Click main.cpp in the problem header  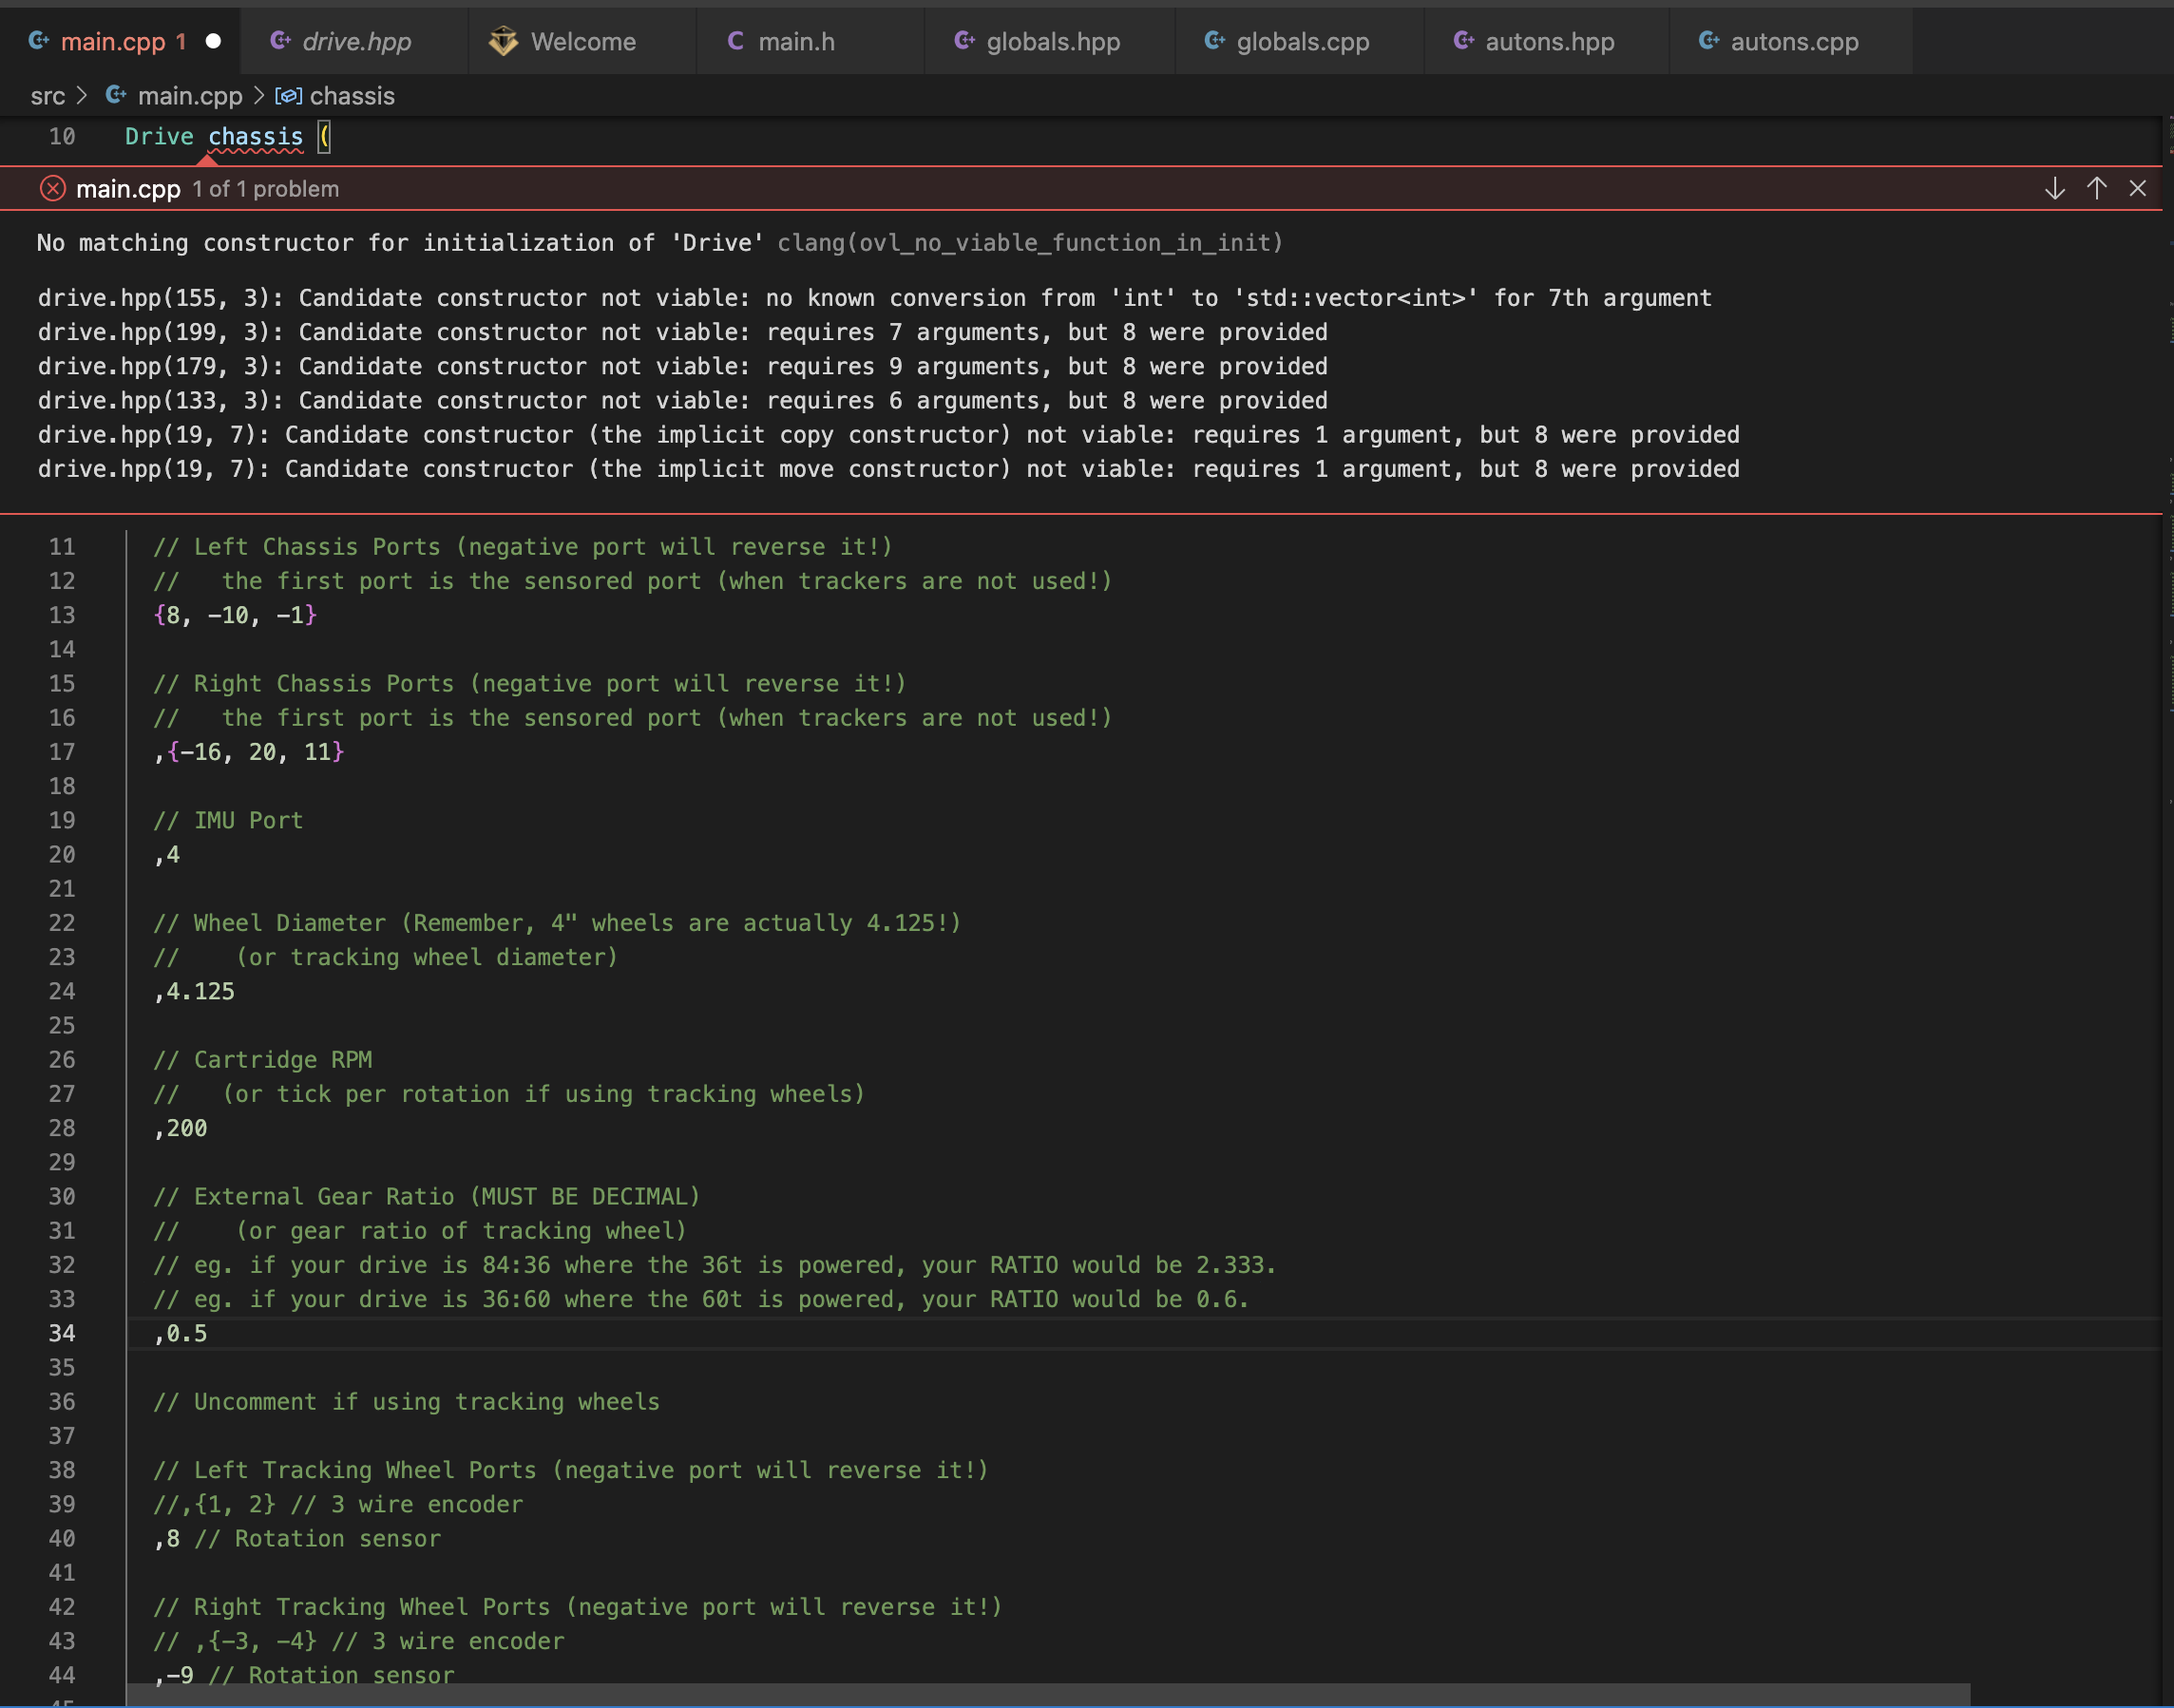(128, 189)
